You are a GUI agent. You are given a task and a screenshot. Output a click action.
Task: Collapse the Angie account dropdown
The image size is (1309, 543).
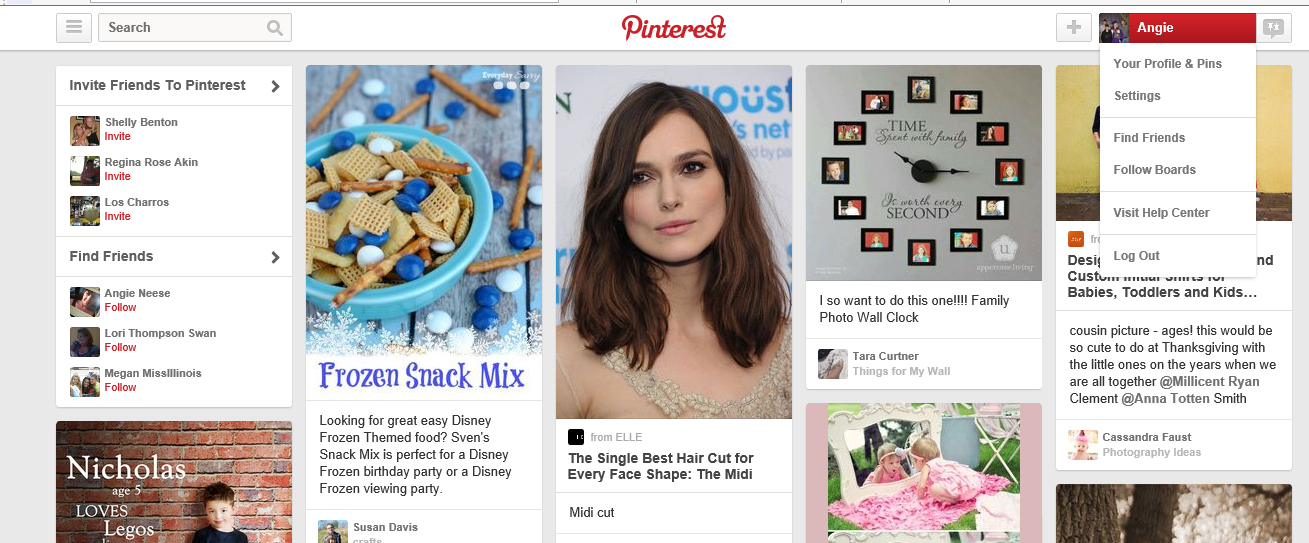(1177, 28)
